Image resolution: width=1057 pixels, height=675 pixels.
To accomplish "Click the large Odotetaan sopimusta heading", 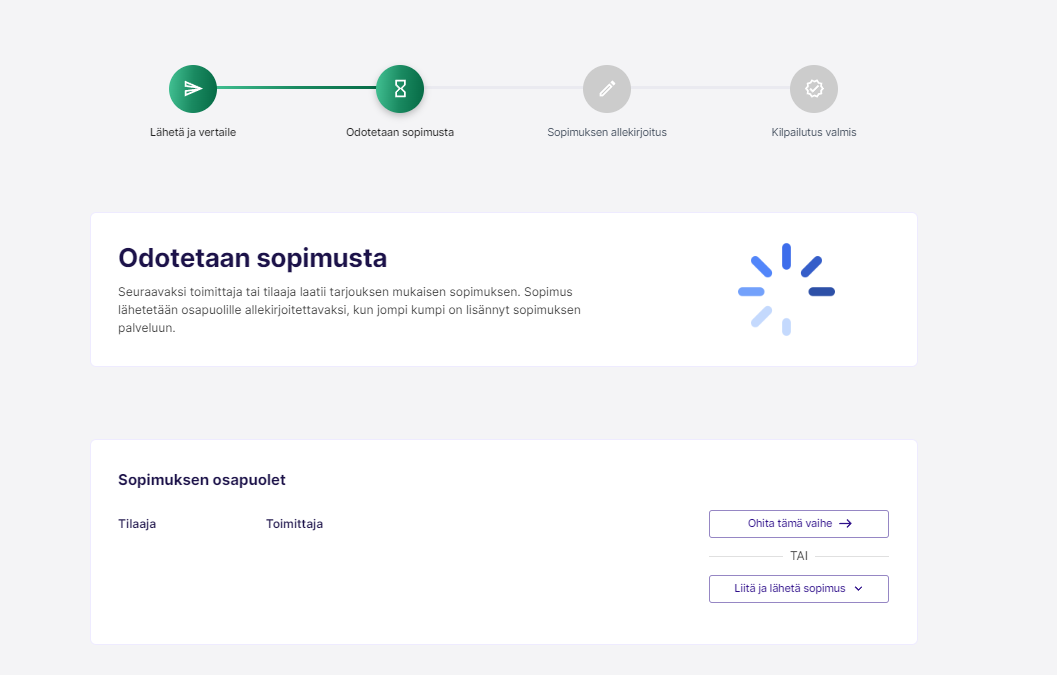I will [x=253, y=258].
